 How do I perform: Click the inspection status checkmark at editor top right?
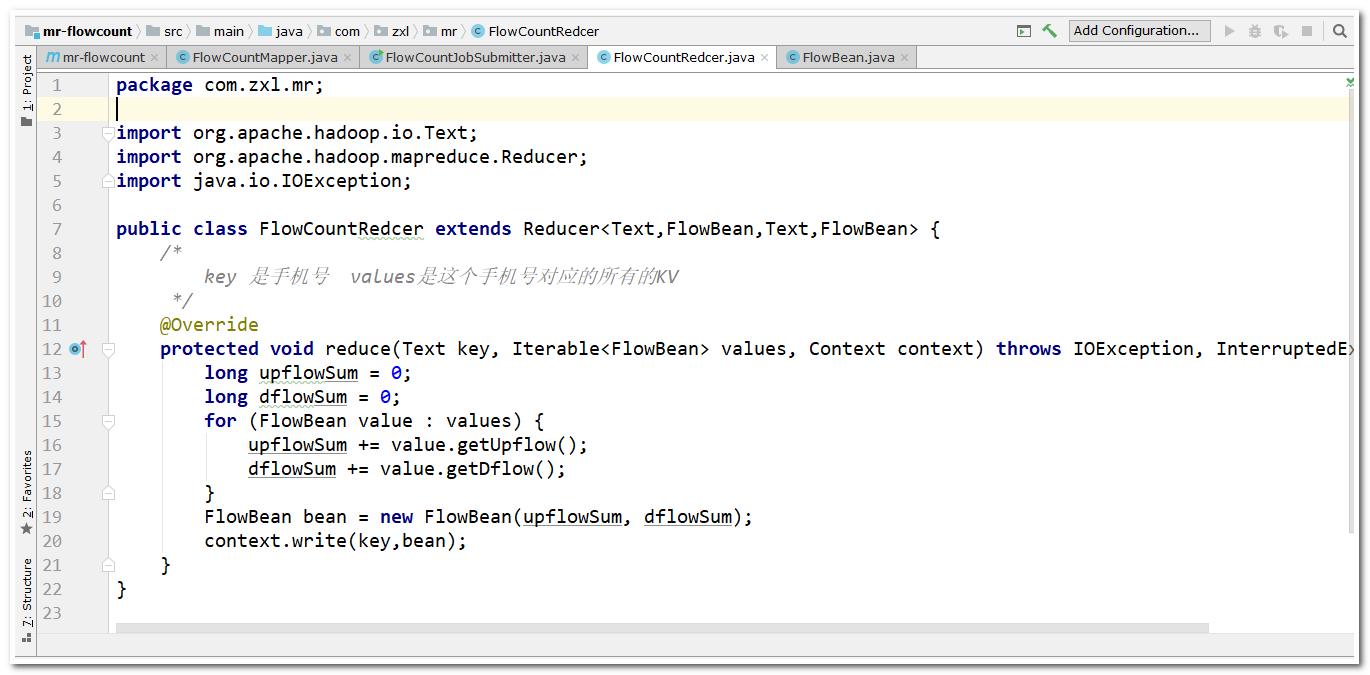point(1350,81)
